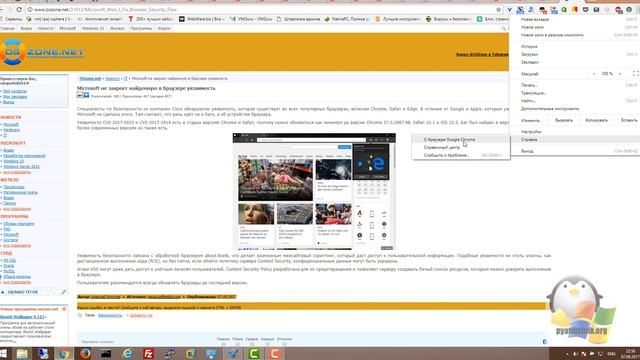Select "Печать..." in Chrome menu
The width and height of the screenshot is (640, 360).
(x=575, y=85)
